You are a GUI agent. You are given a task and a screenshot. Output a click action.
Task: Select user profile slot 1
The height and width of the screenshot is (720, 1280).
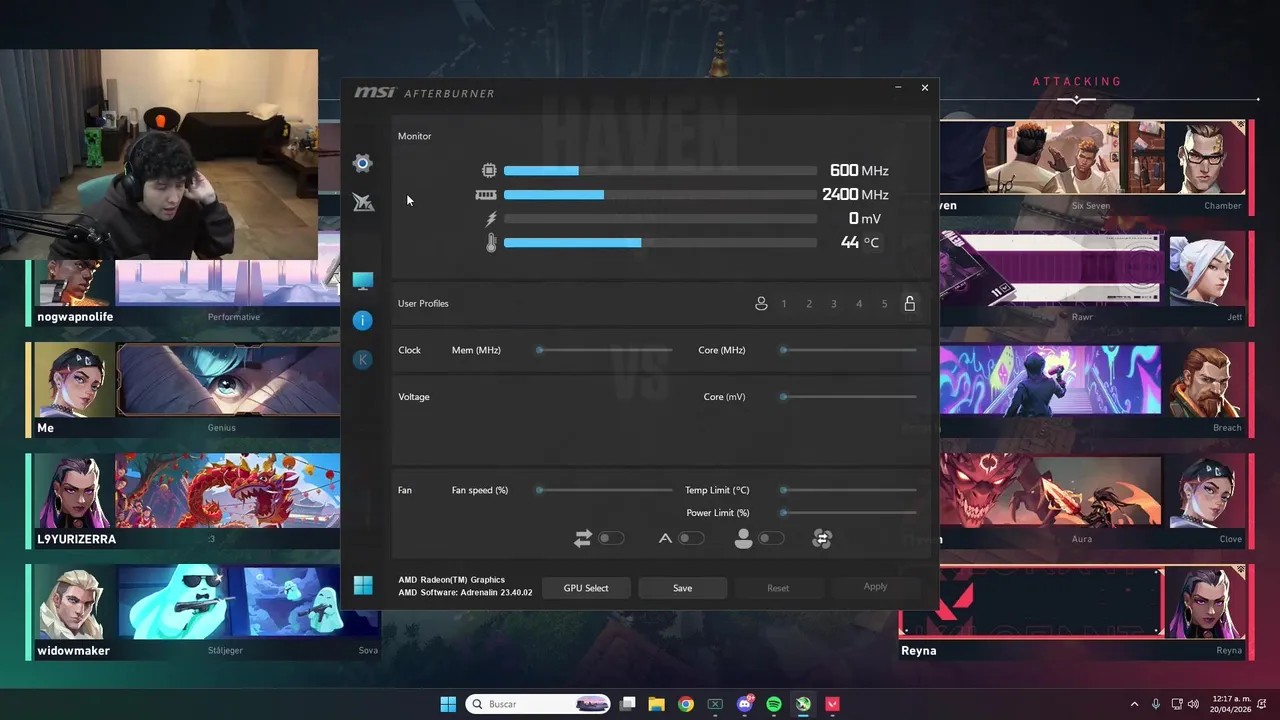coord(784,304)
